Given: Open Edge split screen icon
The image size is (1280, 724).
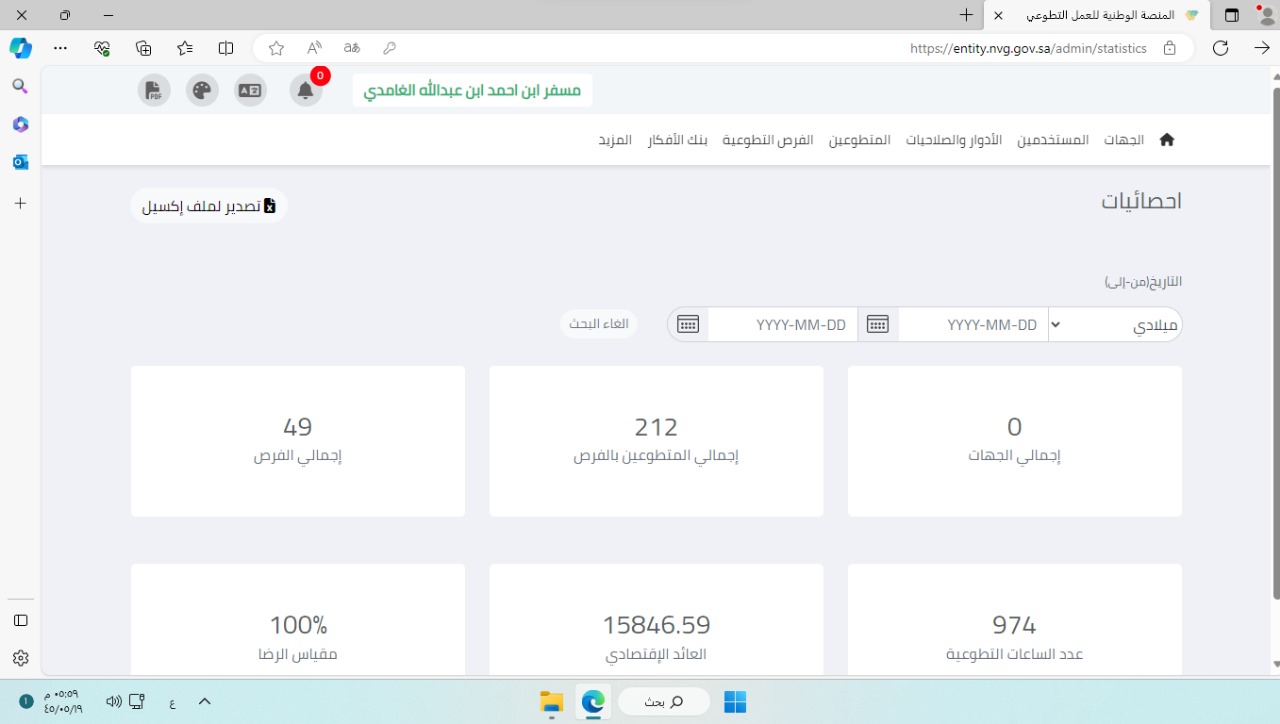Looking at the screenshot, I should tap(226, 48).
